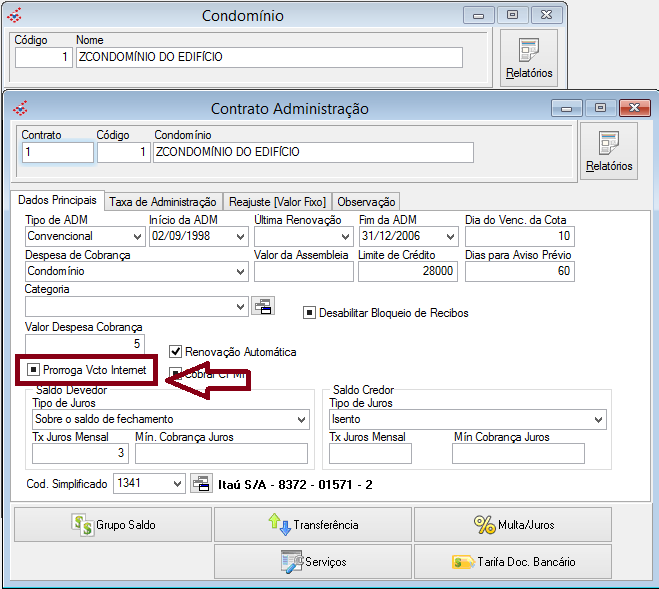Open the Início da ADM date picker
The height and width of the screenshot is (589, 659).
(x=240, y=237)
